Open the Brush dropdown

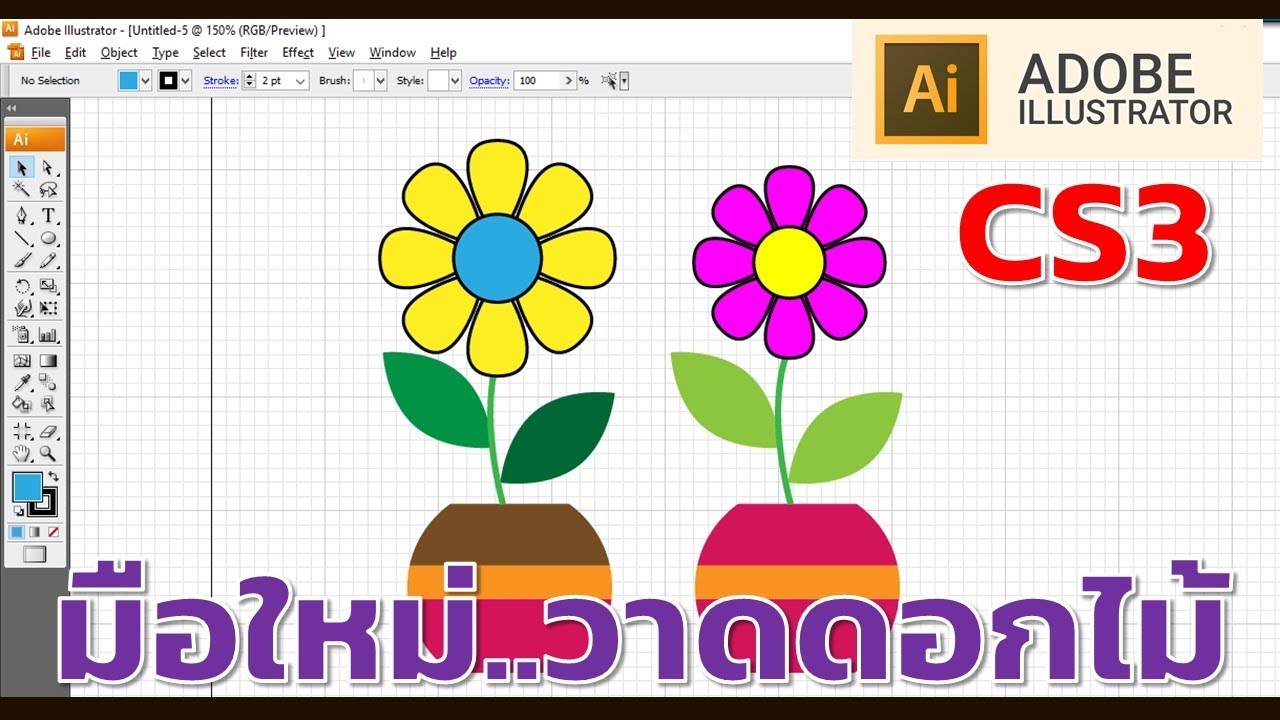click(x=380, y=81)
